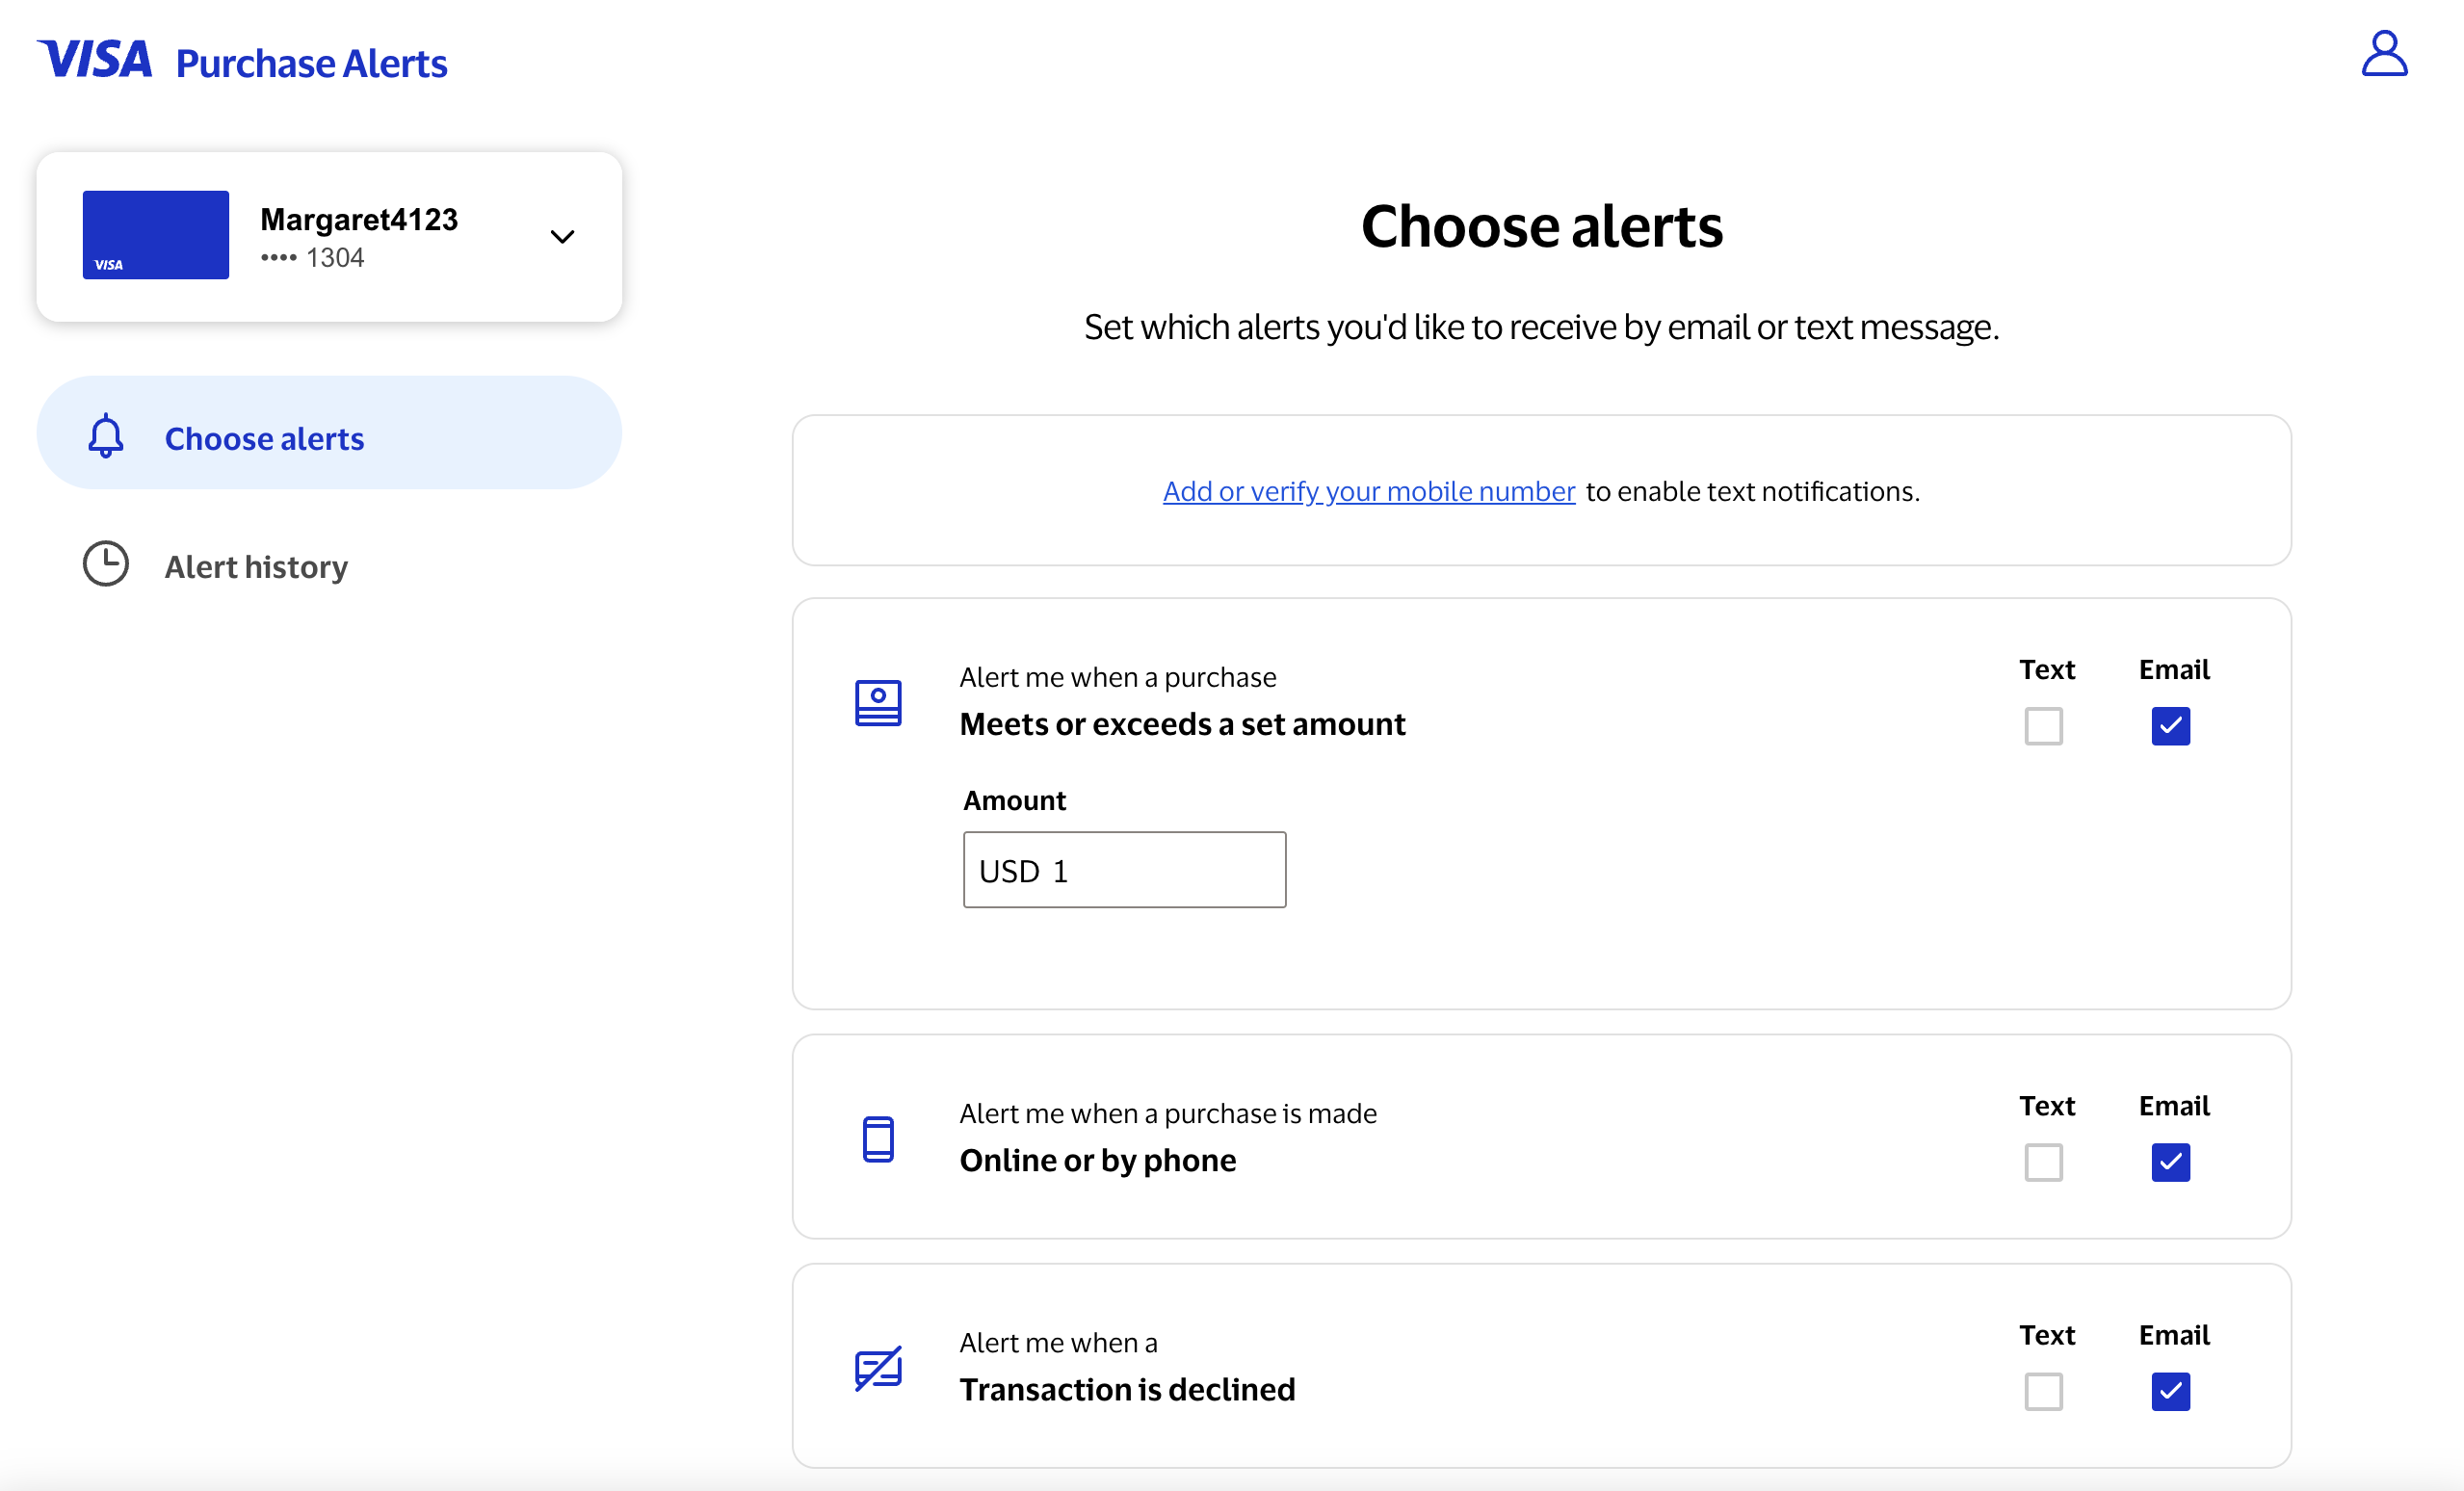The image size is (2464, 1491).
Task: Click the Visa logo in the header
Action: pyautogui.click(x=95, y=60)
